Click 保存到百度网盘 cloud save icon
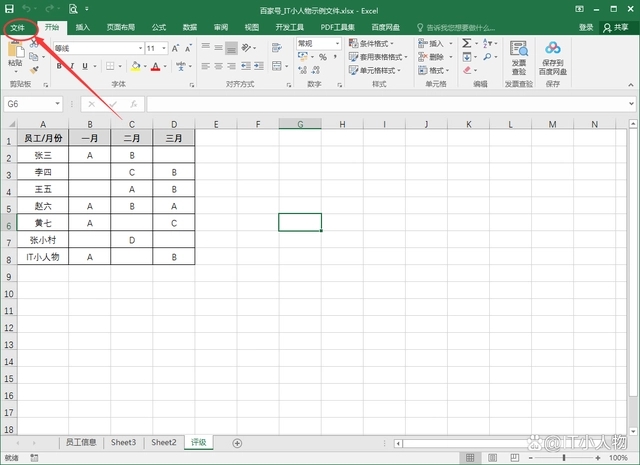The image size is (640, 465). 553,58
